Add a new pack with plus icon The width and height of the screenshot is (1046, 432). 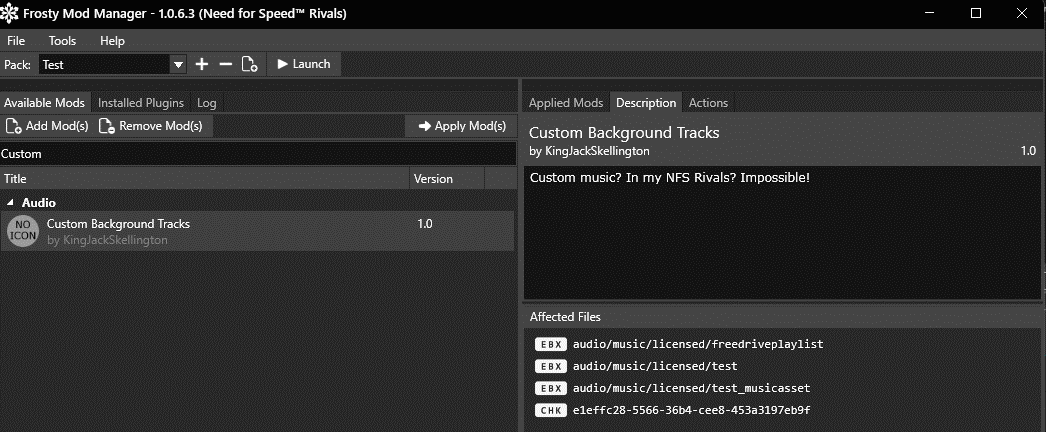point(201,64)
